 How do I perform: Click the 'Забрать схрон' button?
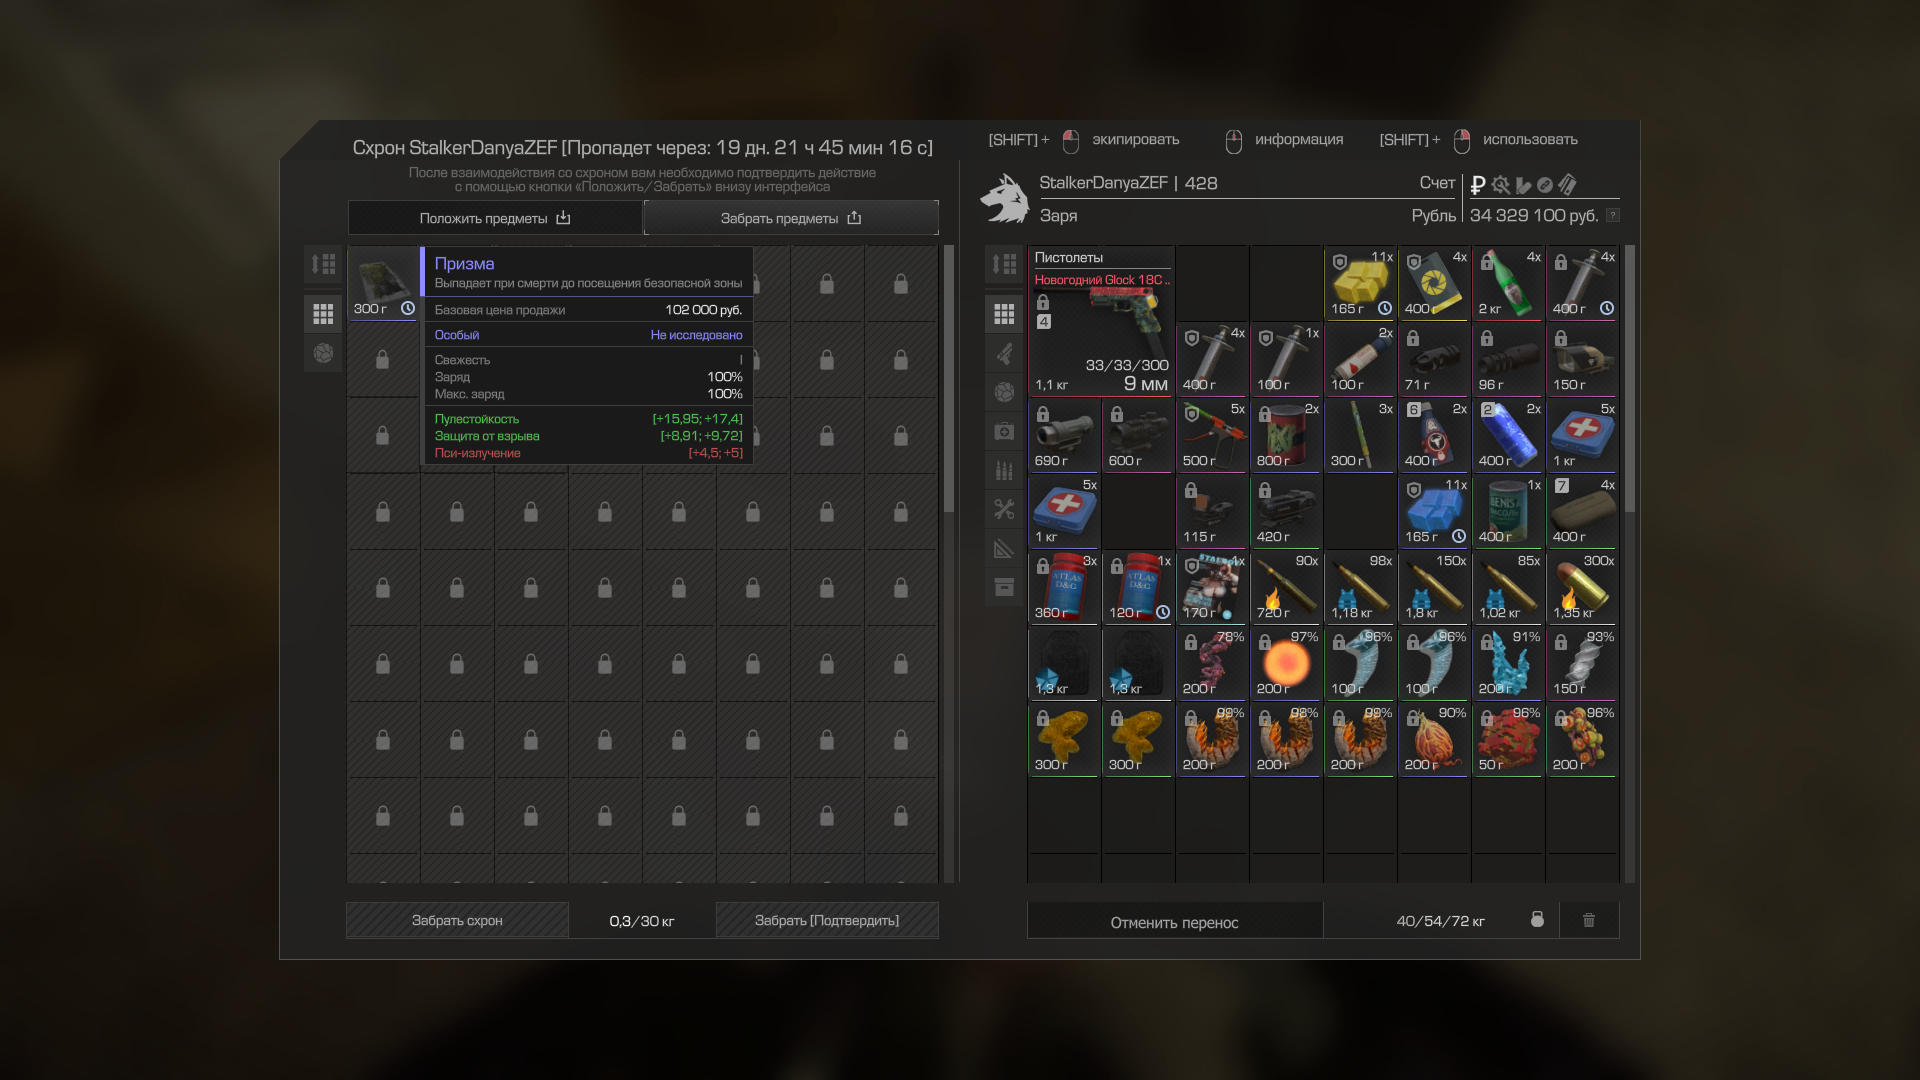pos(457,920)
